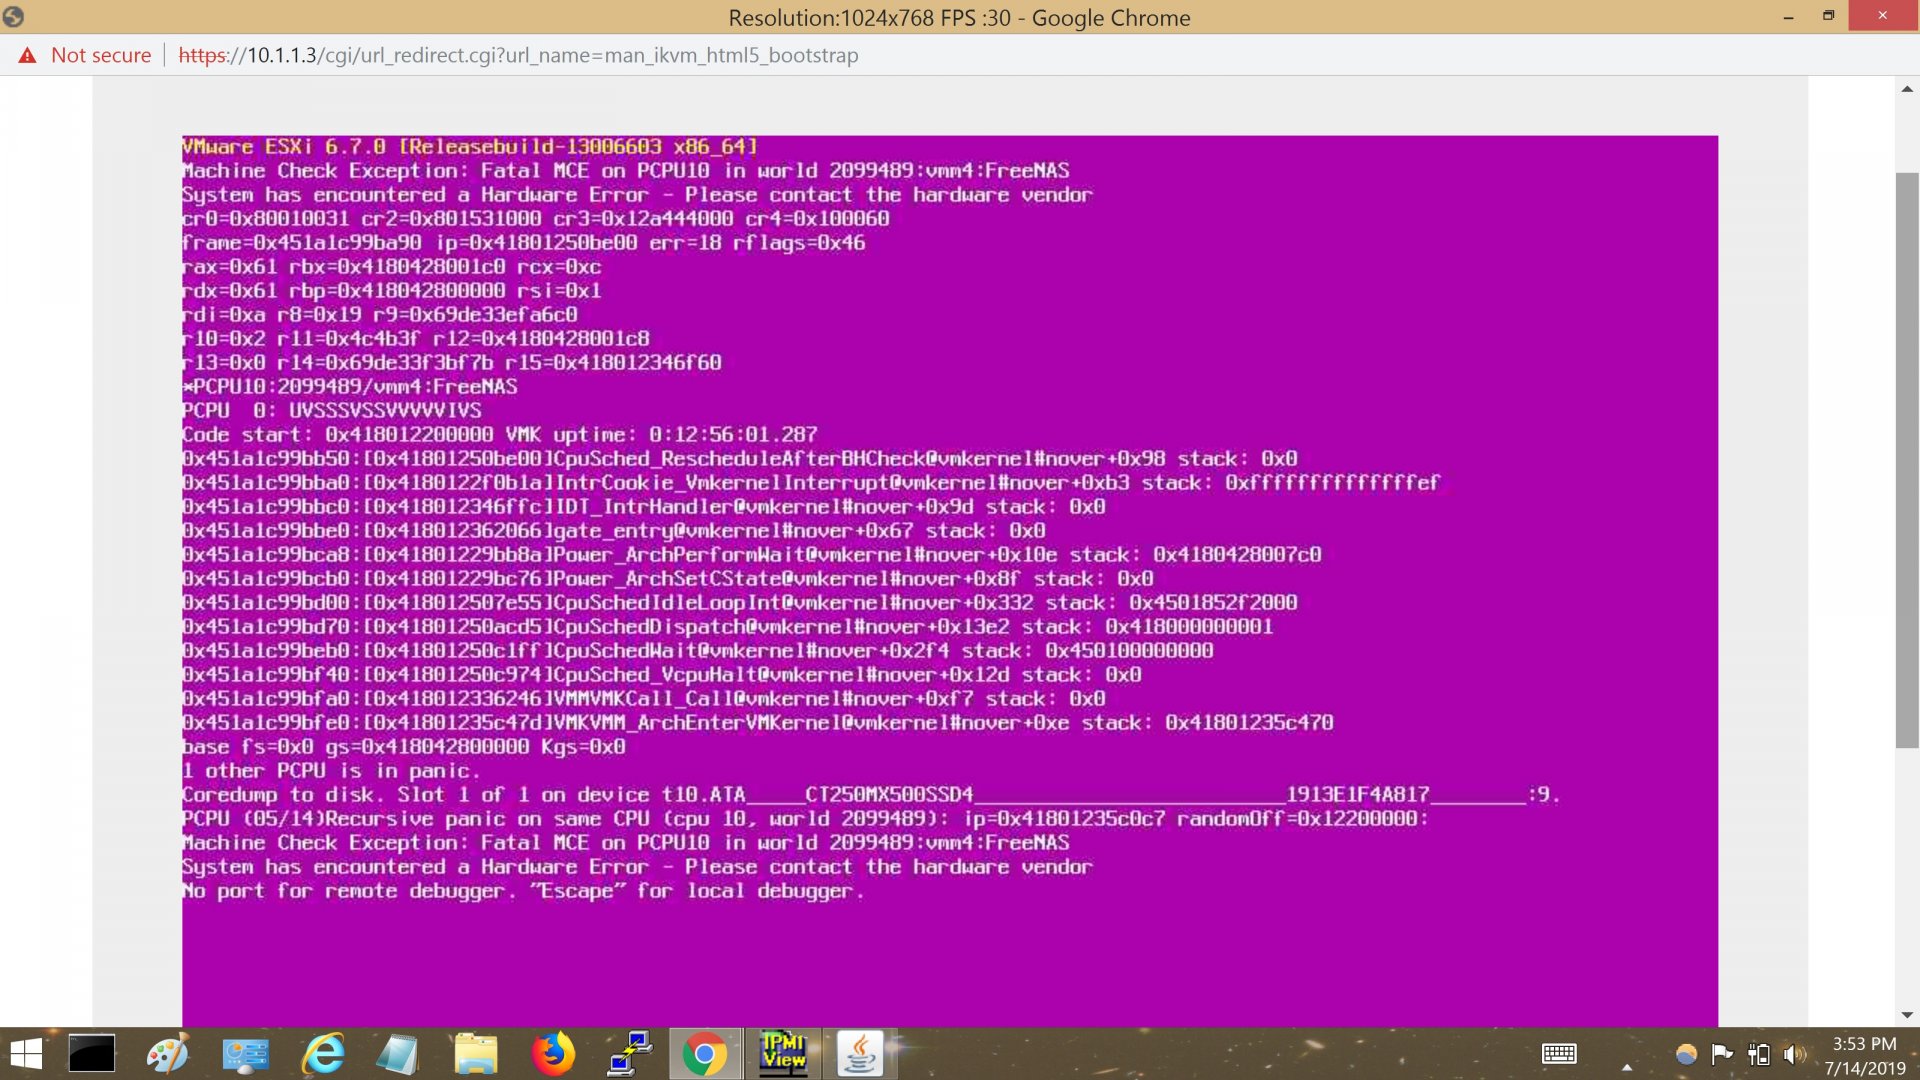Click the page scrollbar up arrow
Screen dimensions: 1920x1080
pyautogui.click(x=1907, y=90)
